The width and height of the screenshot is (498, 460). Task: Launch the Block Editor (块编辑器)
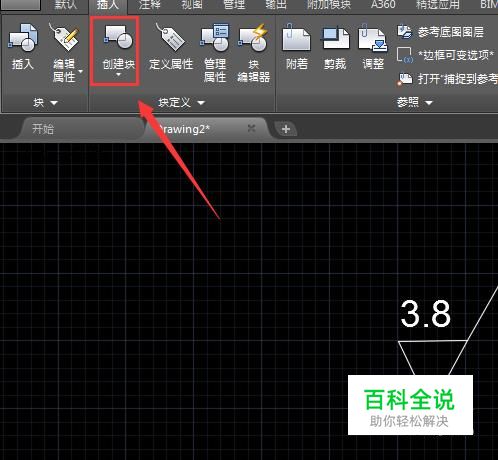click(x=253, y=52)
